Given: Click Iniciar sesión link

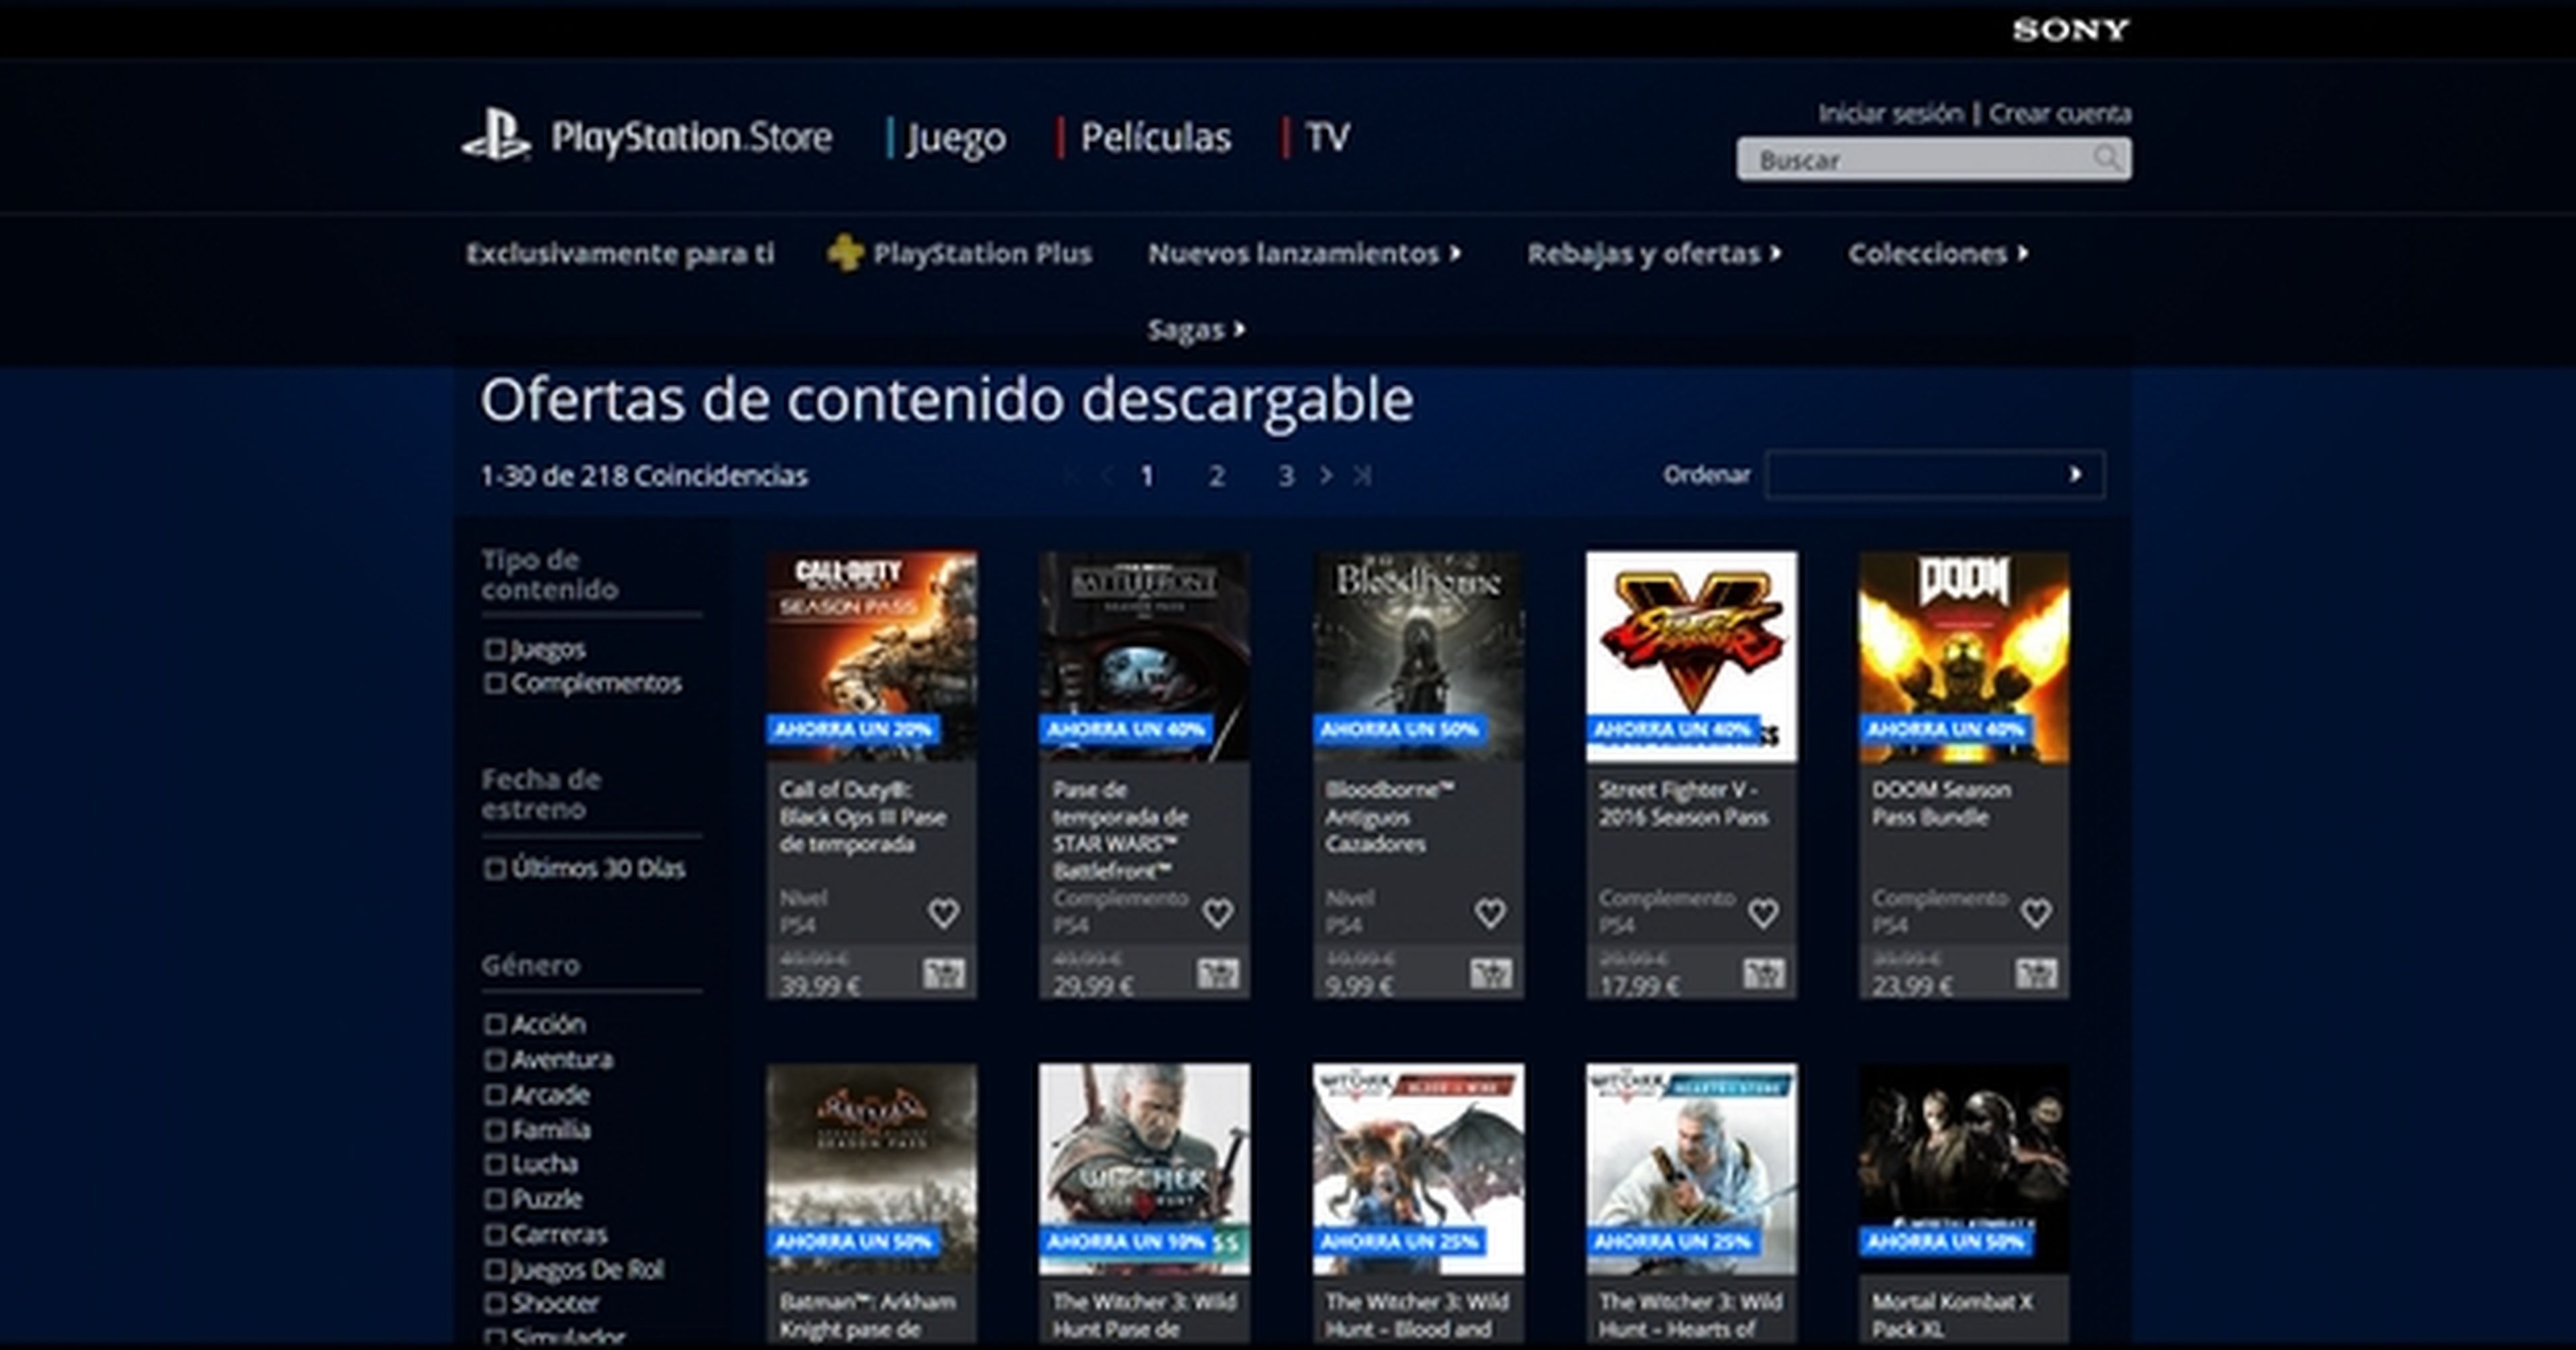Looking at the screenshot, I should pos(1890,113).
